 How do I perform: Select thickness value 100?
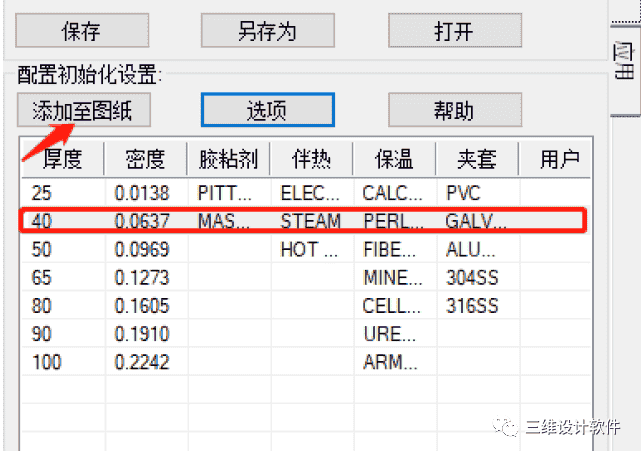pyautogui.click(x=47, y=362)
